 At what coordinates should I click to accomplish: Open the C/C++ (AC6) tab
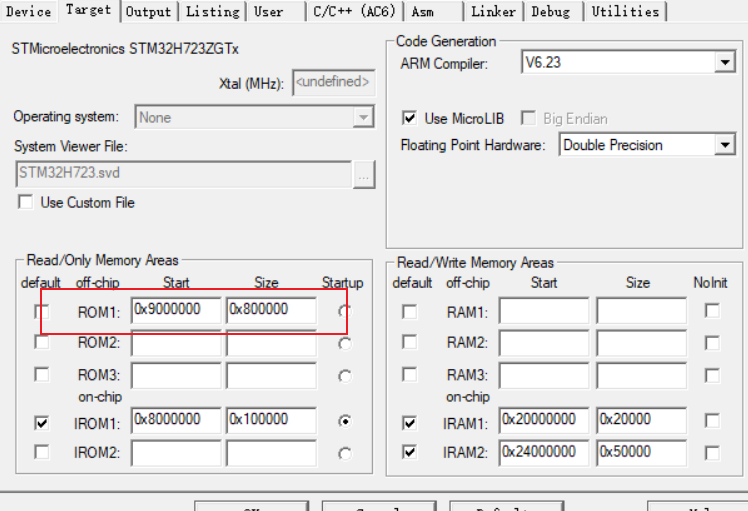(x=354, y=11)
